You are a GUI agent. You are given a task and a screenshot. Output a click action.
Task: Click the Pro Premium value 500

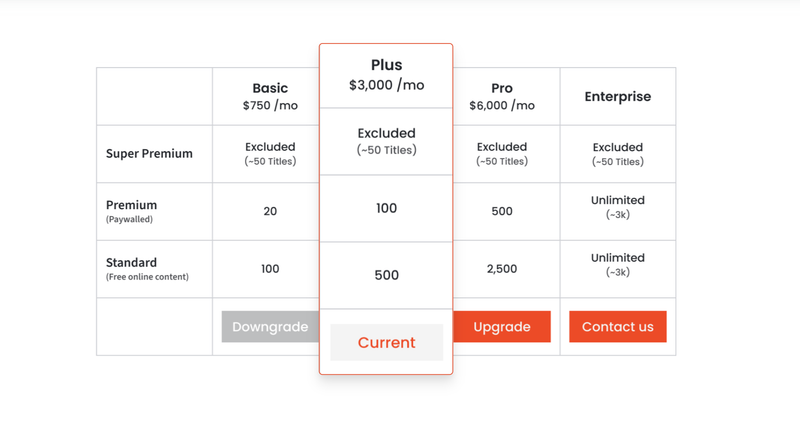[502, 211]
